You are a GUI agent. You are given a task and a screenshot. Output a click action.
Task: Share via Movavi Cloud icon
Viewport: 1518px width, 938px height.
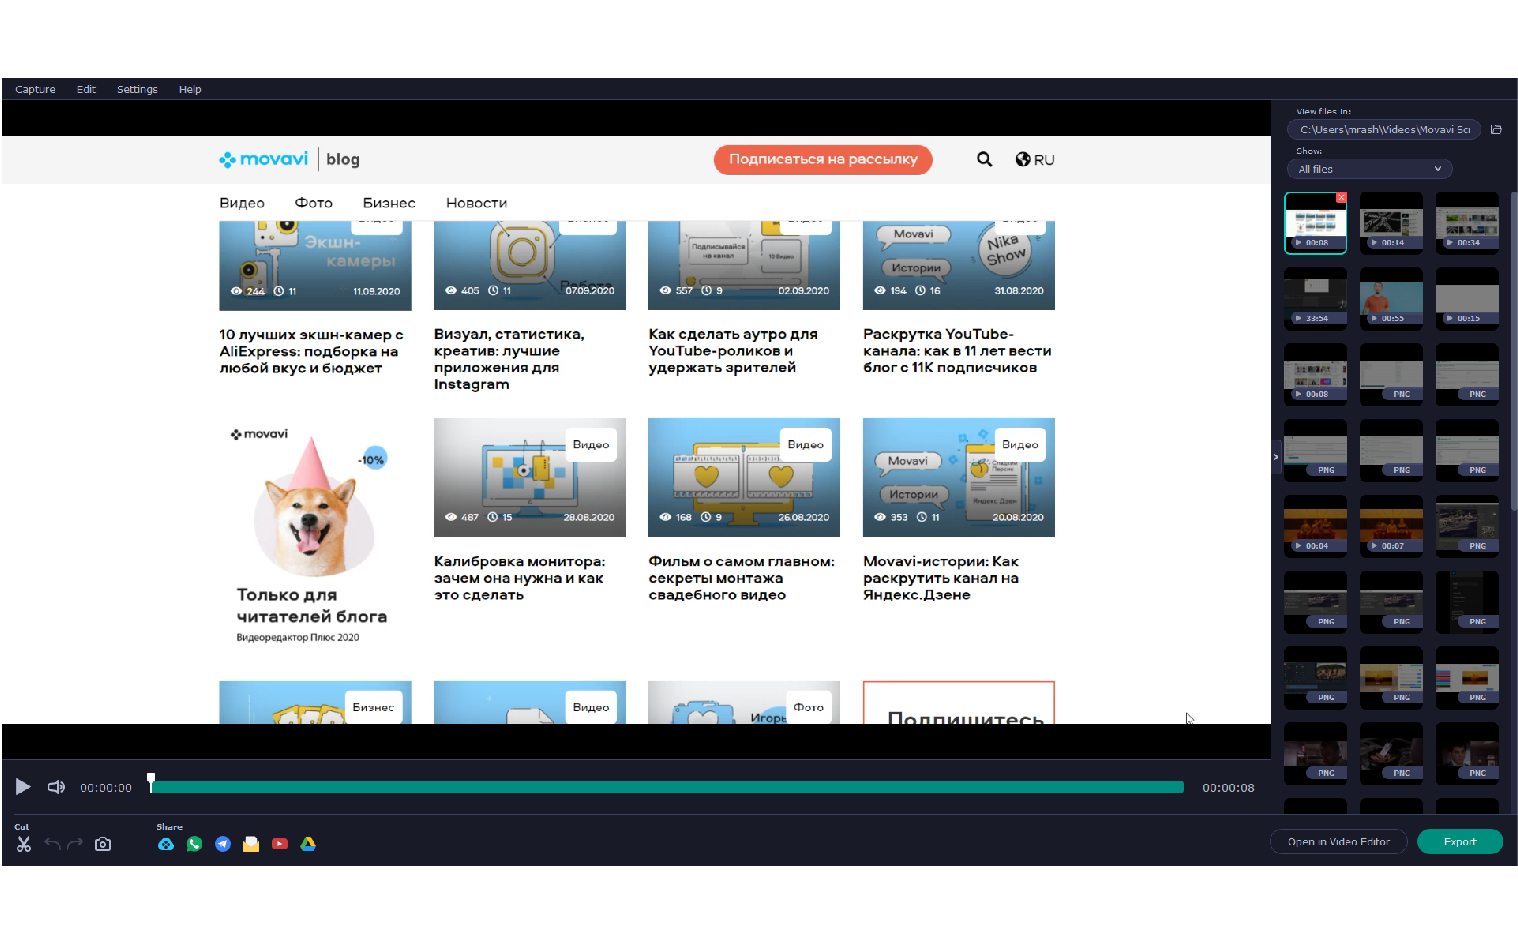[x=166, y=844]
